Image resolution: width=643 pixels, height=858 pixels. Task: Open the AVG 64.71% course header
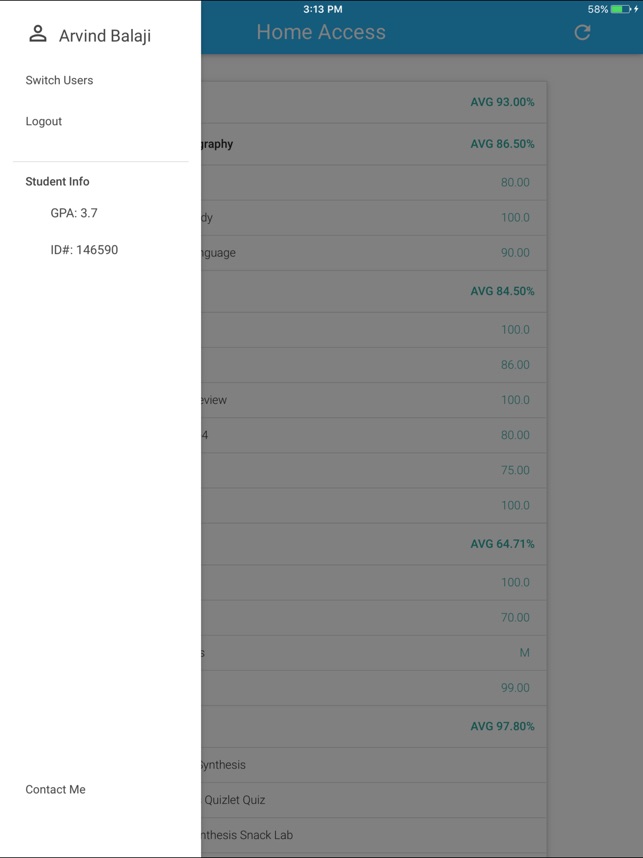tap(374, 544)
